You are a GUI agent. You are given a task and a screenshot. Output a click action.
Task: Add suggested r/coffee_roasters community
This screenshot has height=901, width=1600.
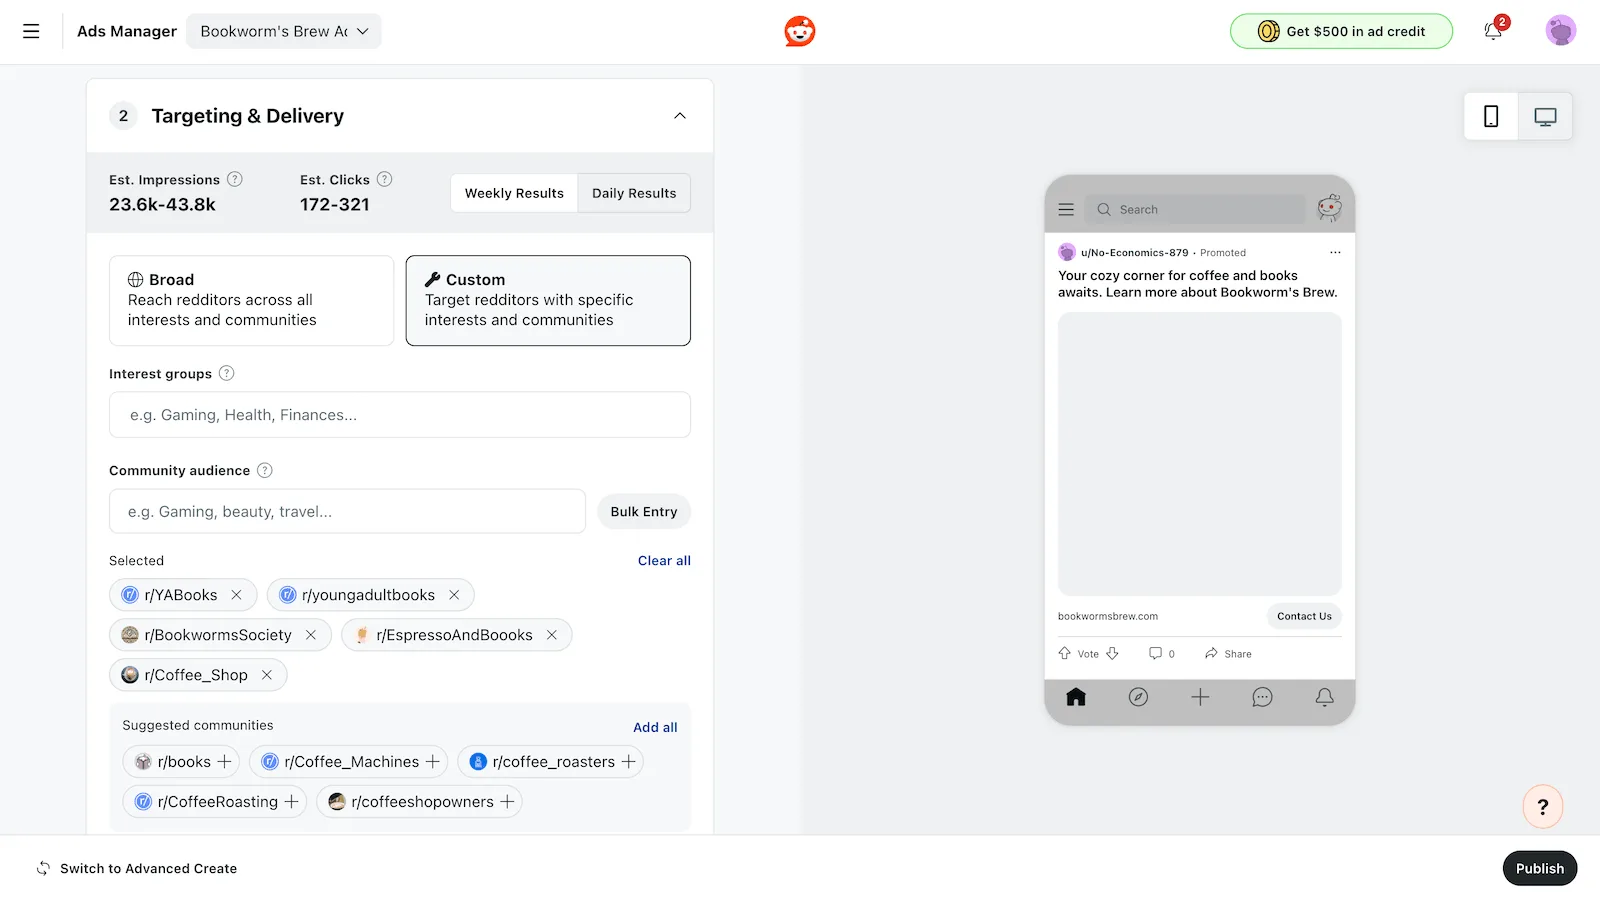[628, 762]
